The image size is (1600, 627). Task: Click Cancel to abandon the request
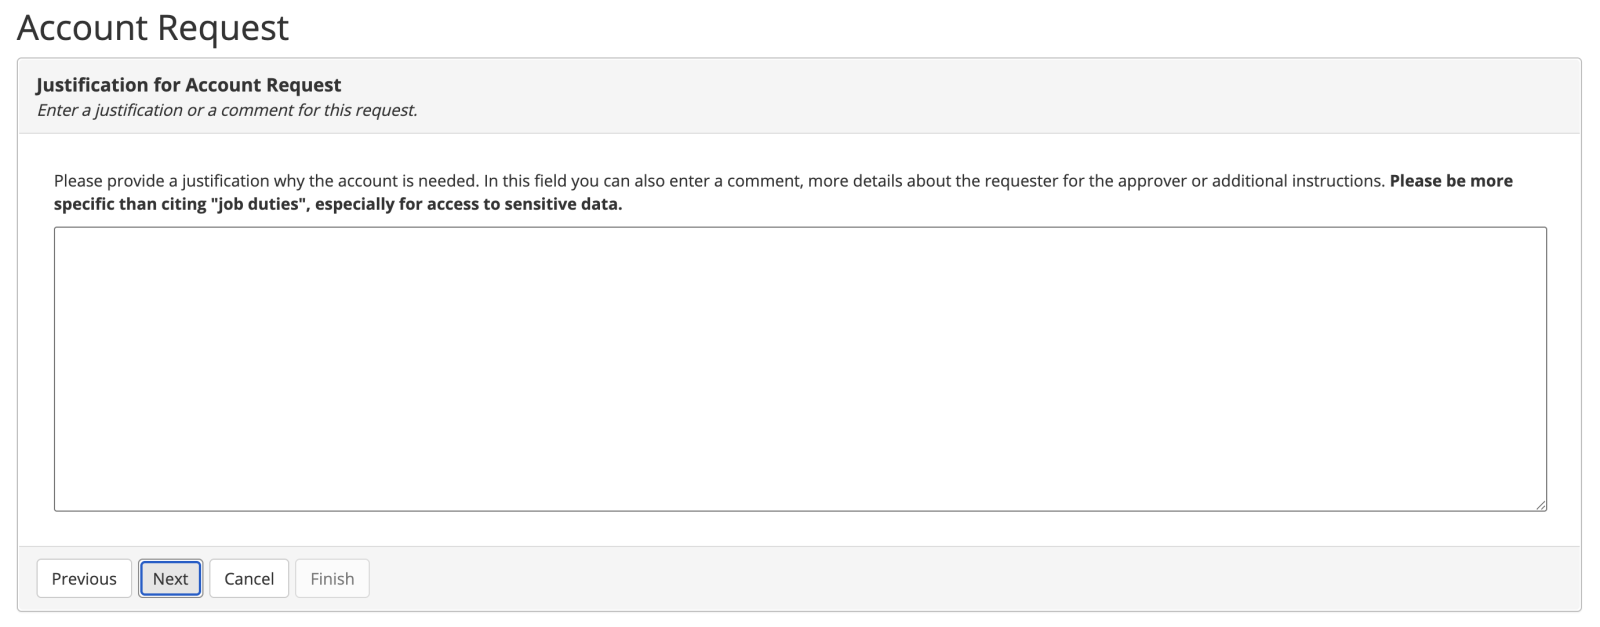pos(249,578)
